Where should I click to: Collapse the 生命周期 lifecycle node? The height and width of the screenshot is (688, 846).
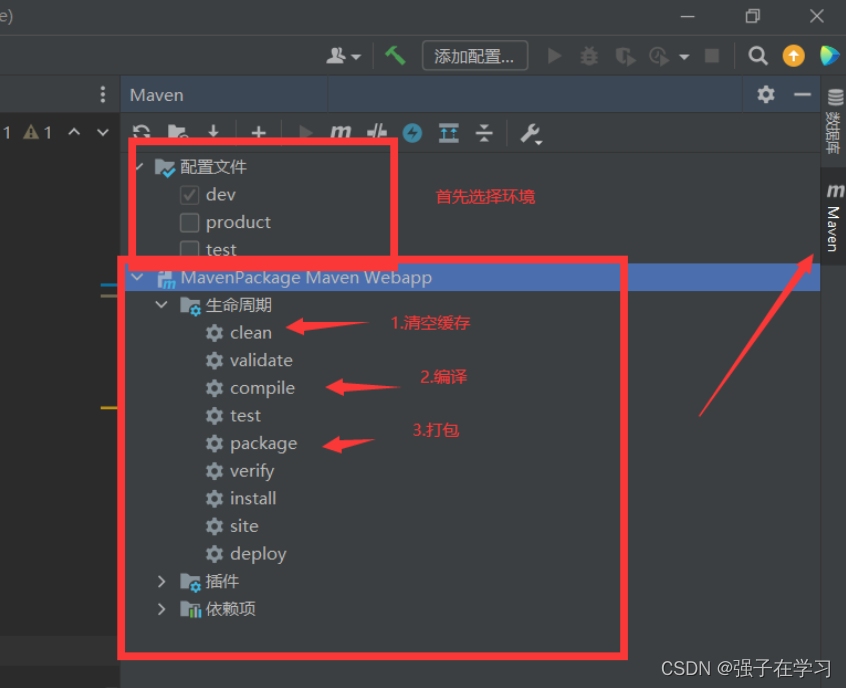(x=161, y=305)
